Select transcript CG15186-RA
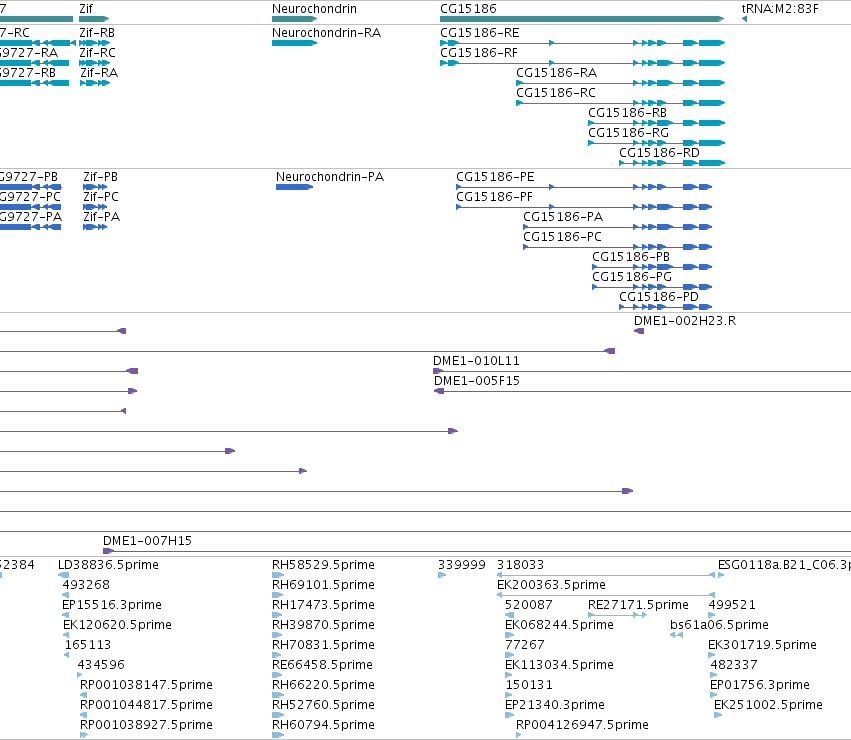Image resolution: width=851 pixels, height=740 pixels. pos(556,73)
